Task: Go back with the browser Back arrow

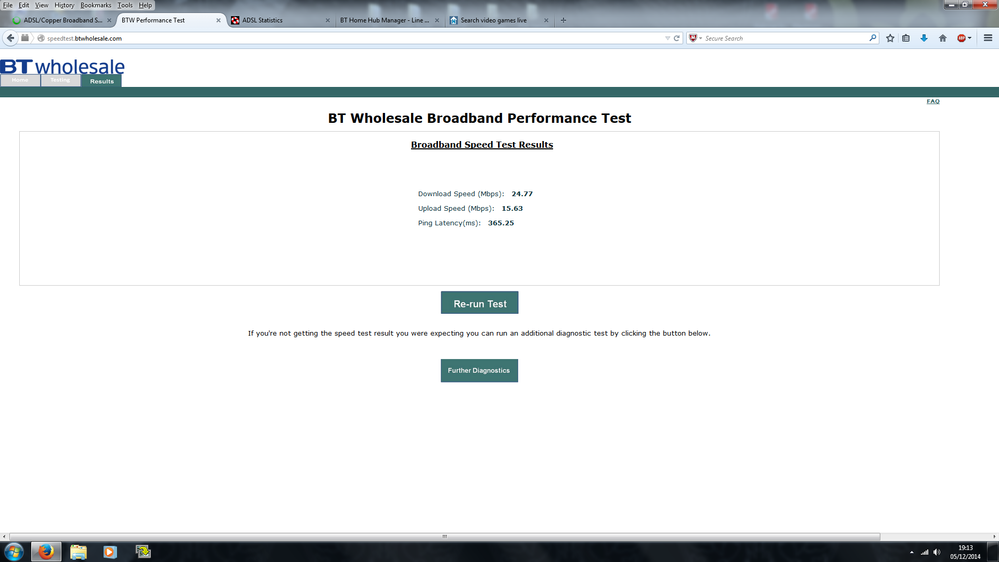Action: click(x=10, y=38)
